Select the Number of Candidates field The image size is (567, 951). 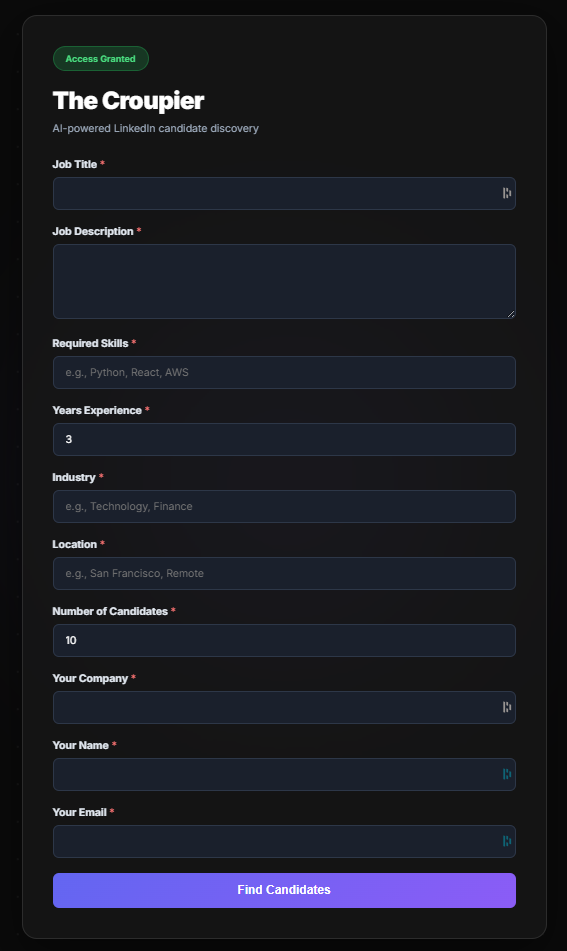coord(284,640)
